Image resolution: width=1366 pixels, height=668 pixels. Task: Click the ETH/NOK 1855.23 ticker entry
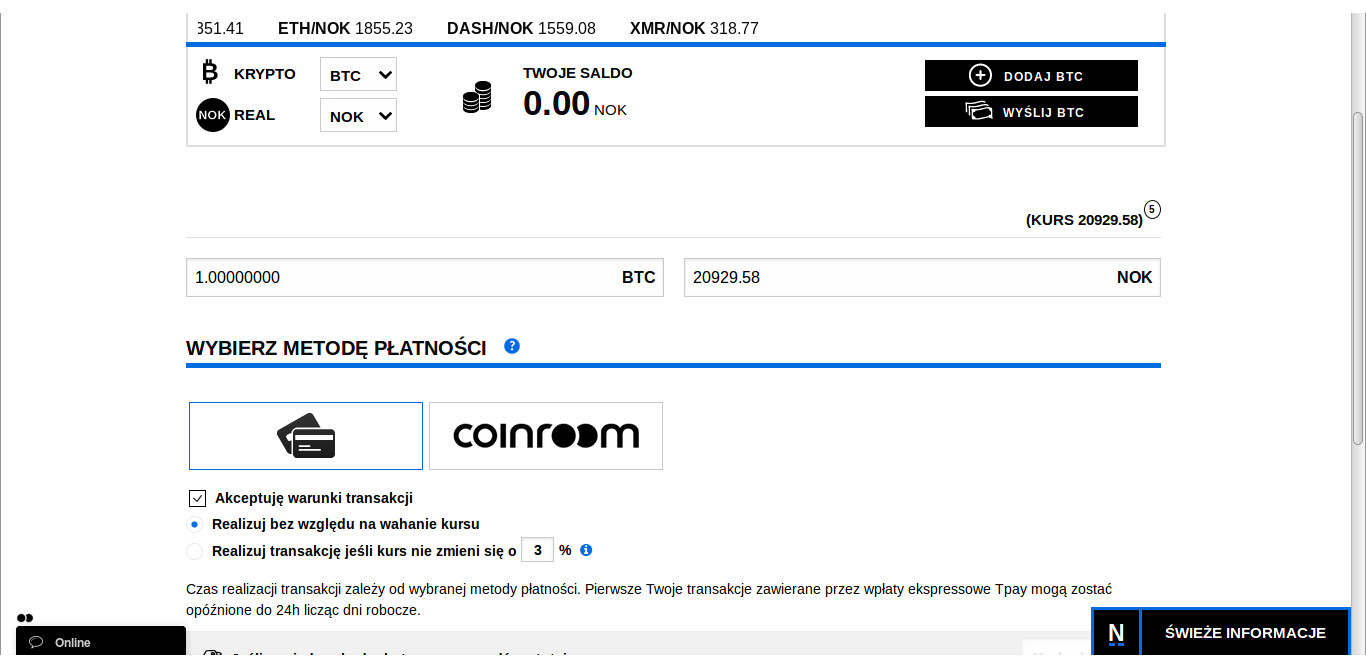pos(345,28)
